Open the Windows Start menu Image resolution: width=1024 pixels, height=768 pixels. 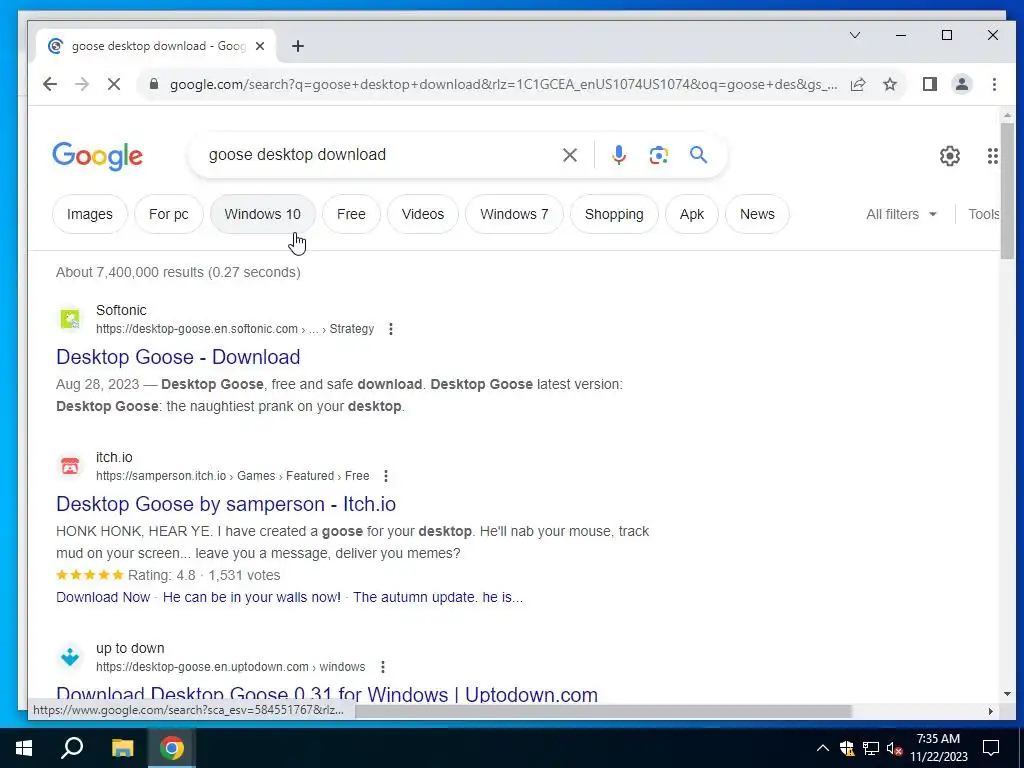click(x=24, y=748)
